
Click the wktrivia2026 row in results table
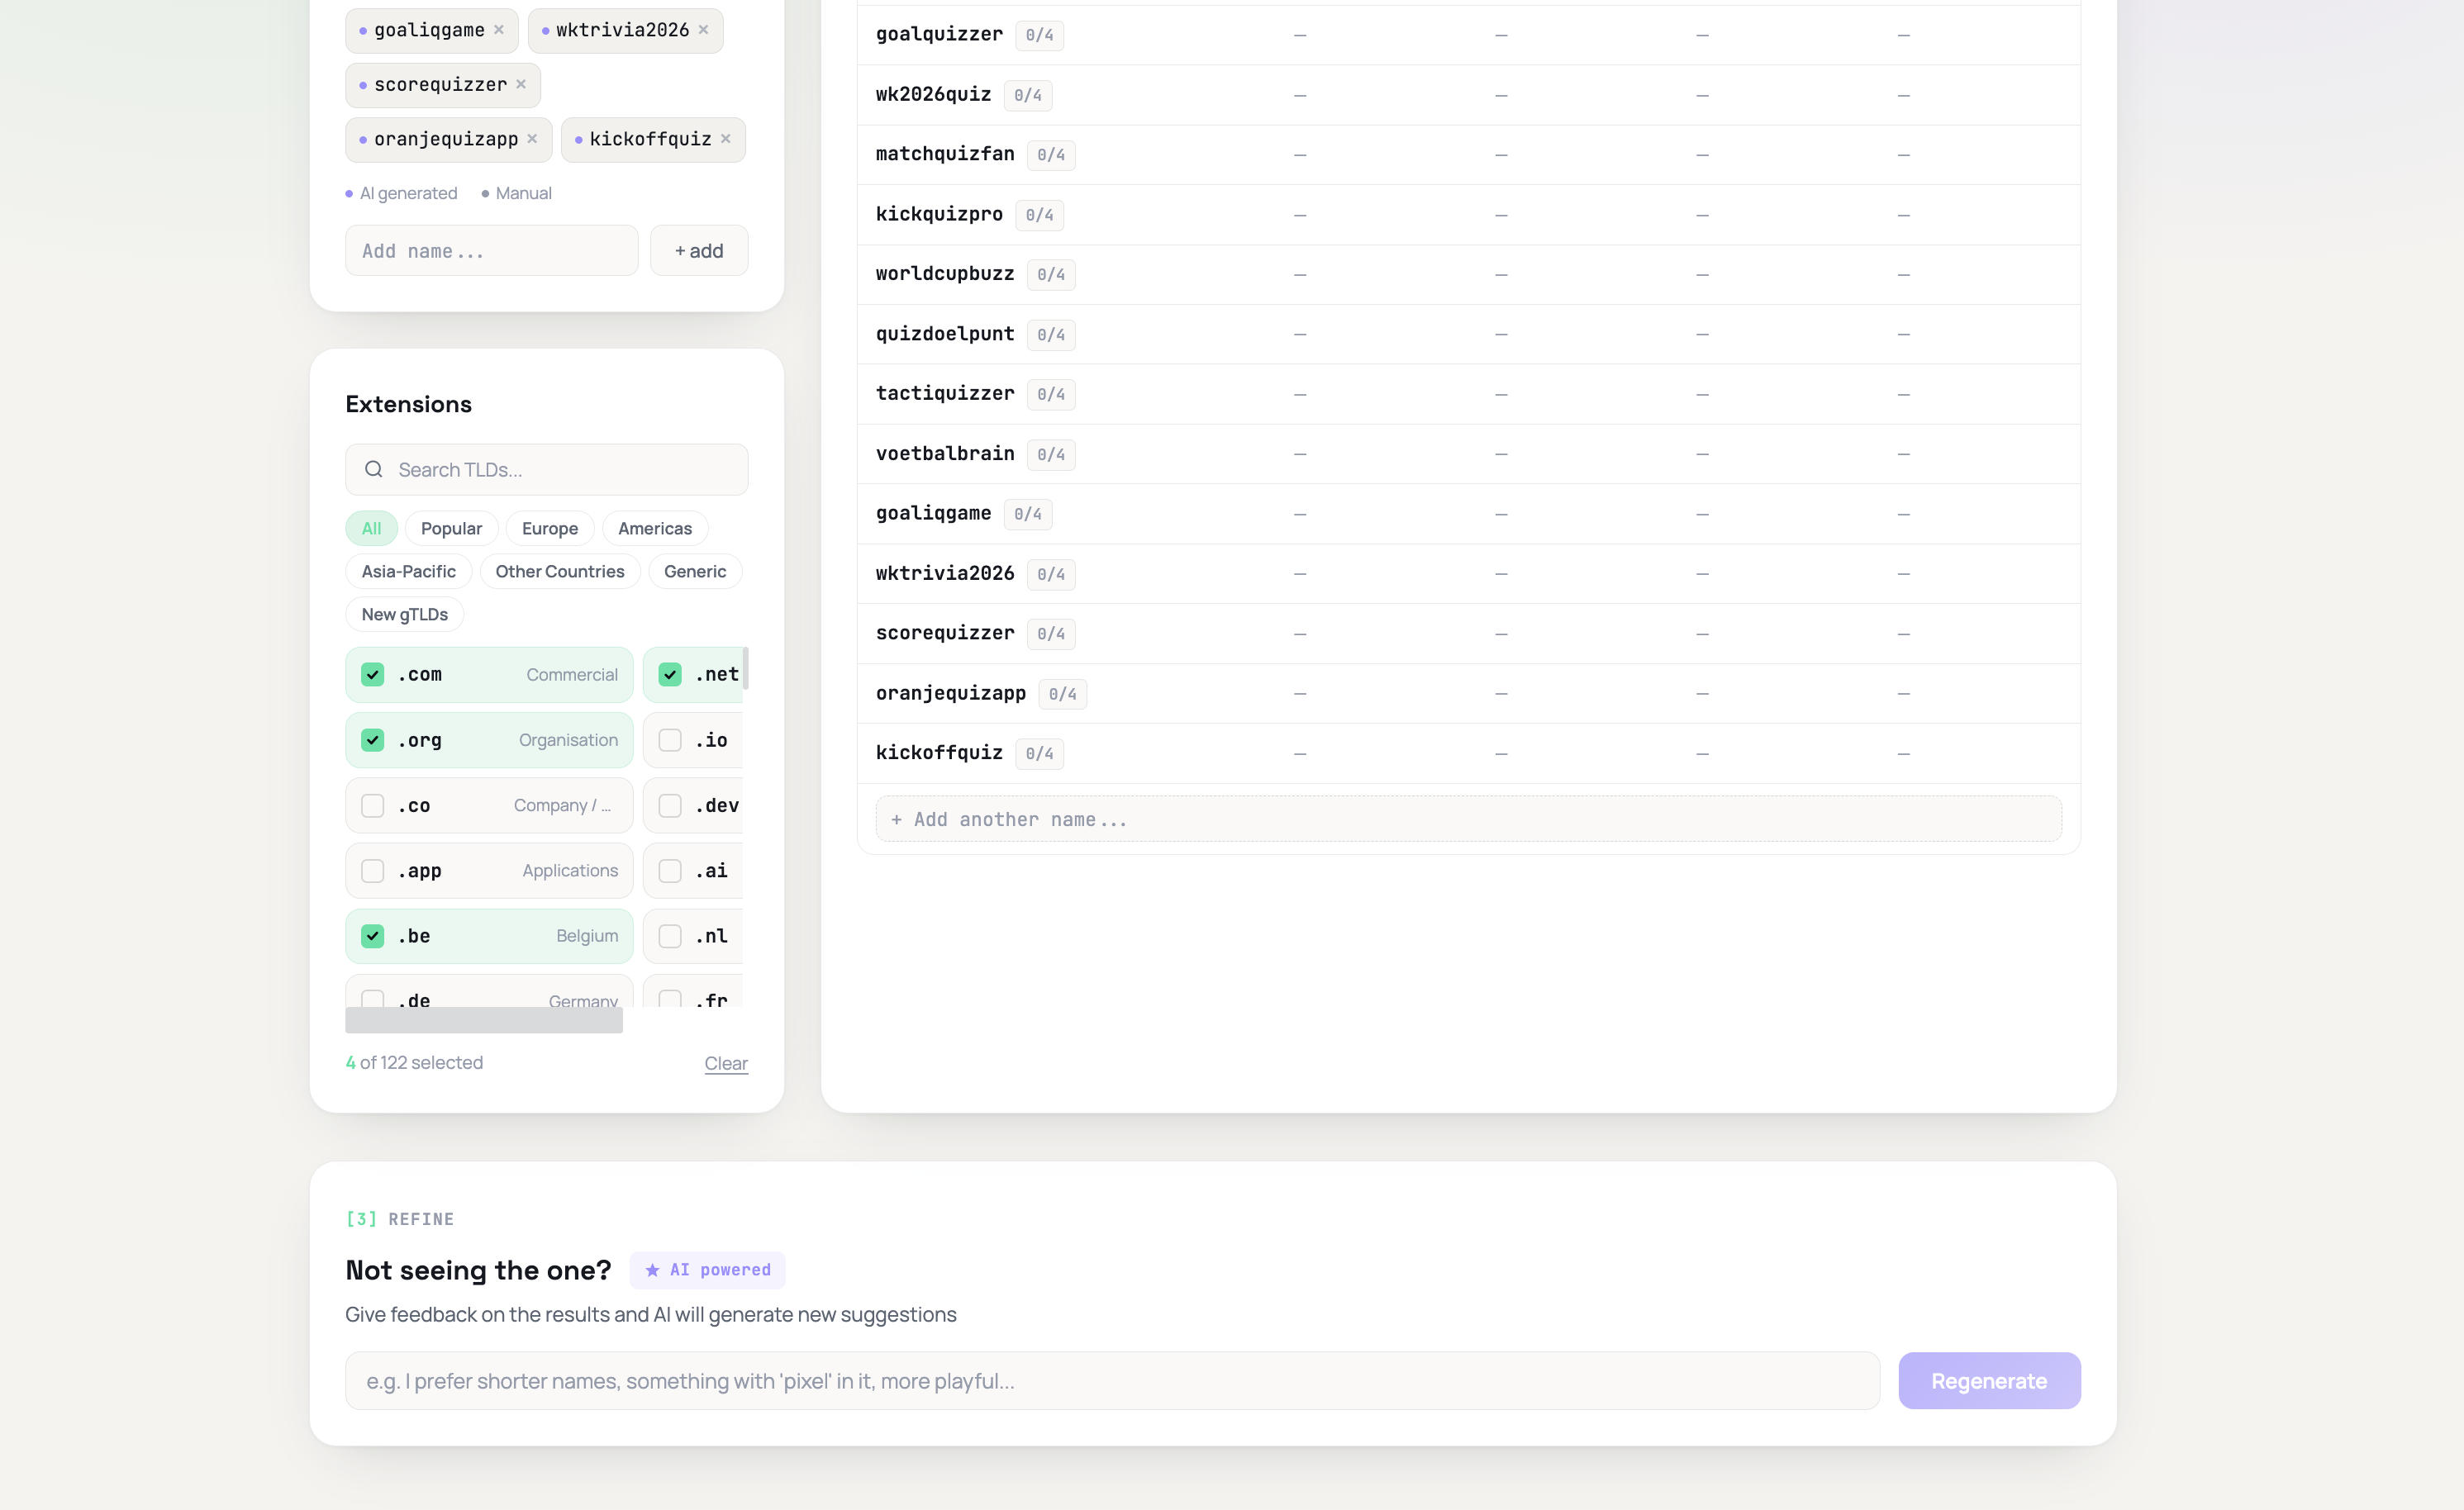point(1469,574)
